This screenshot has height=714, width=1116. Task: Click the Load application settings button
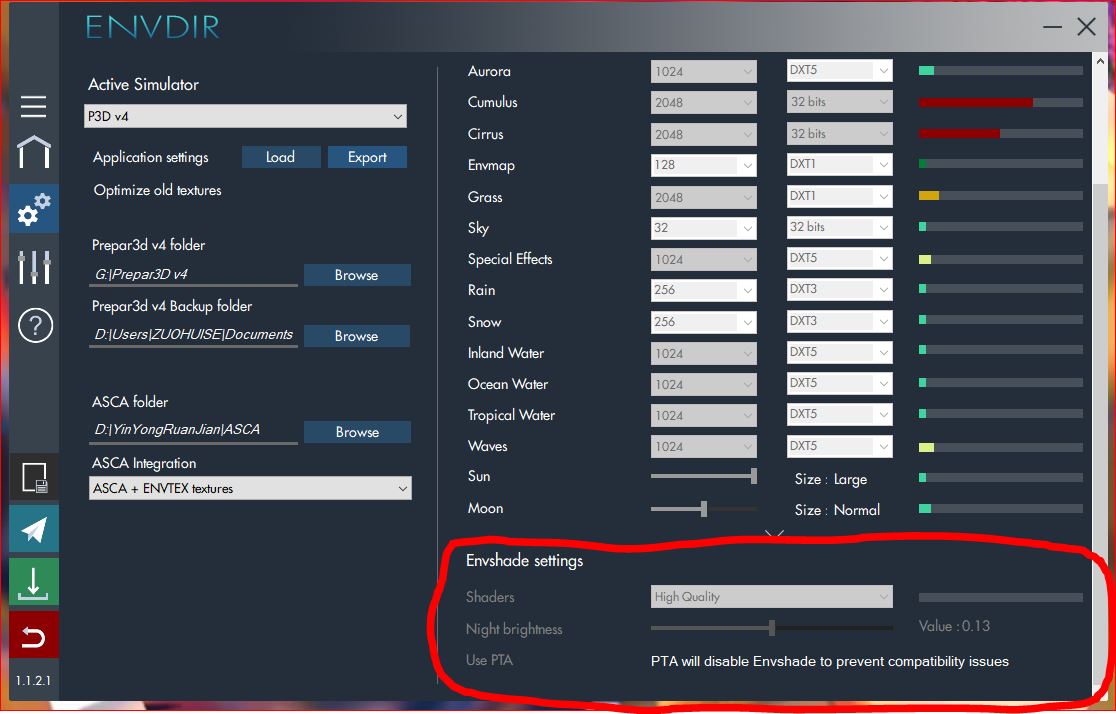tap(280, 157)
